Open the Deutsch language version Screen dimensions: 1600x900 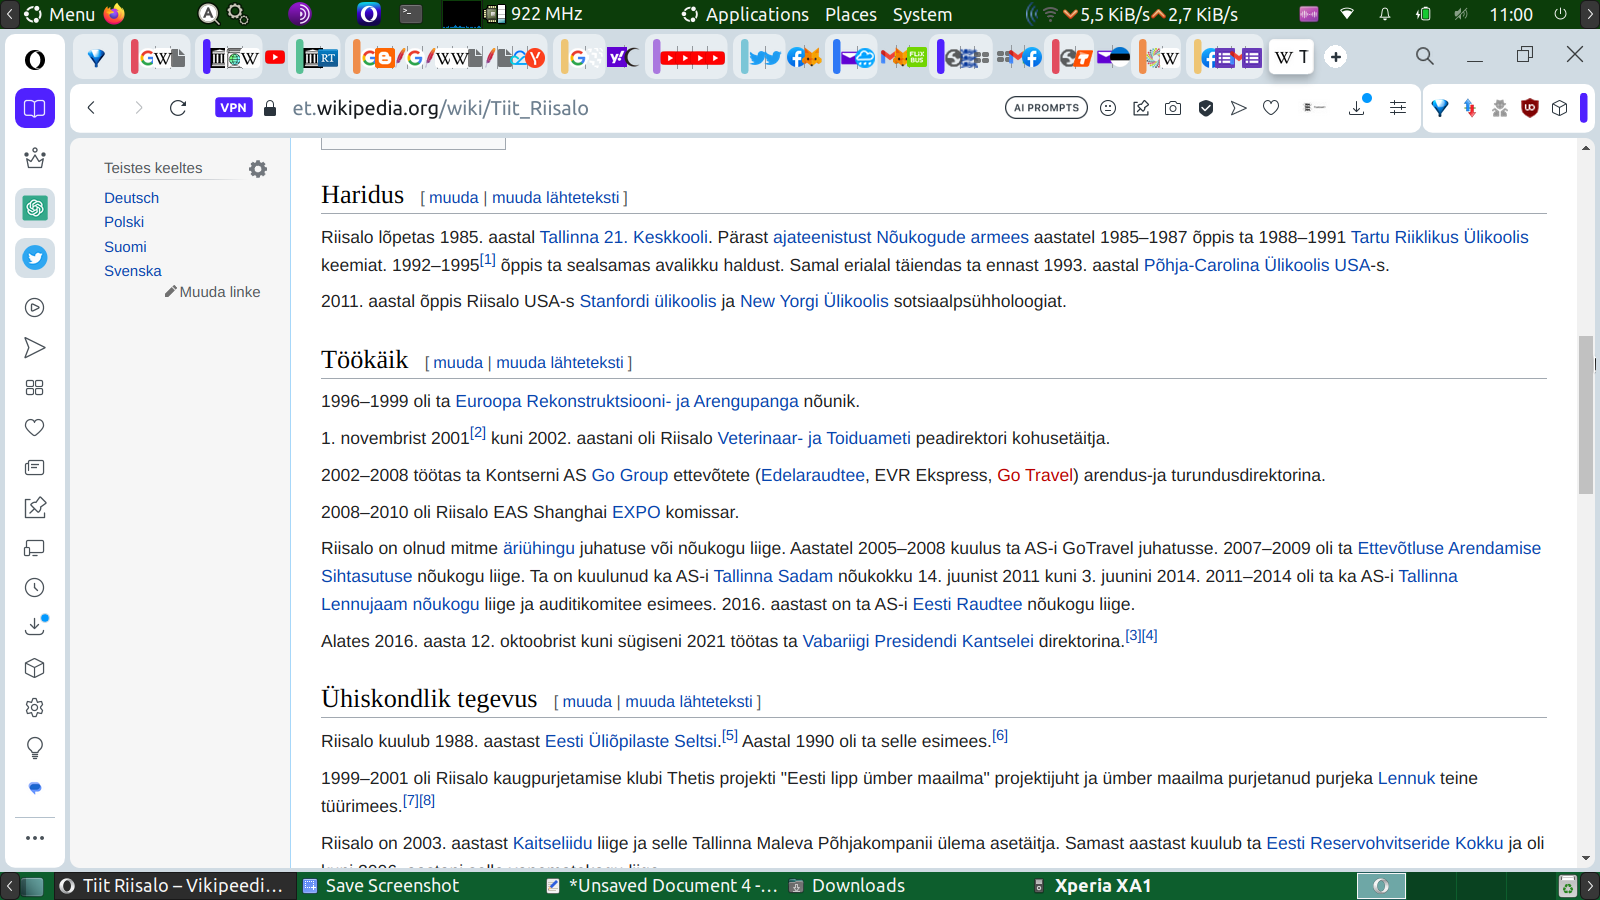click(x=131, y=198)
